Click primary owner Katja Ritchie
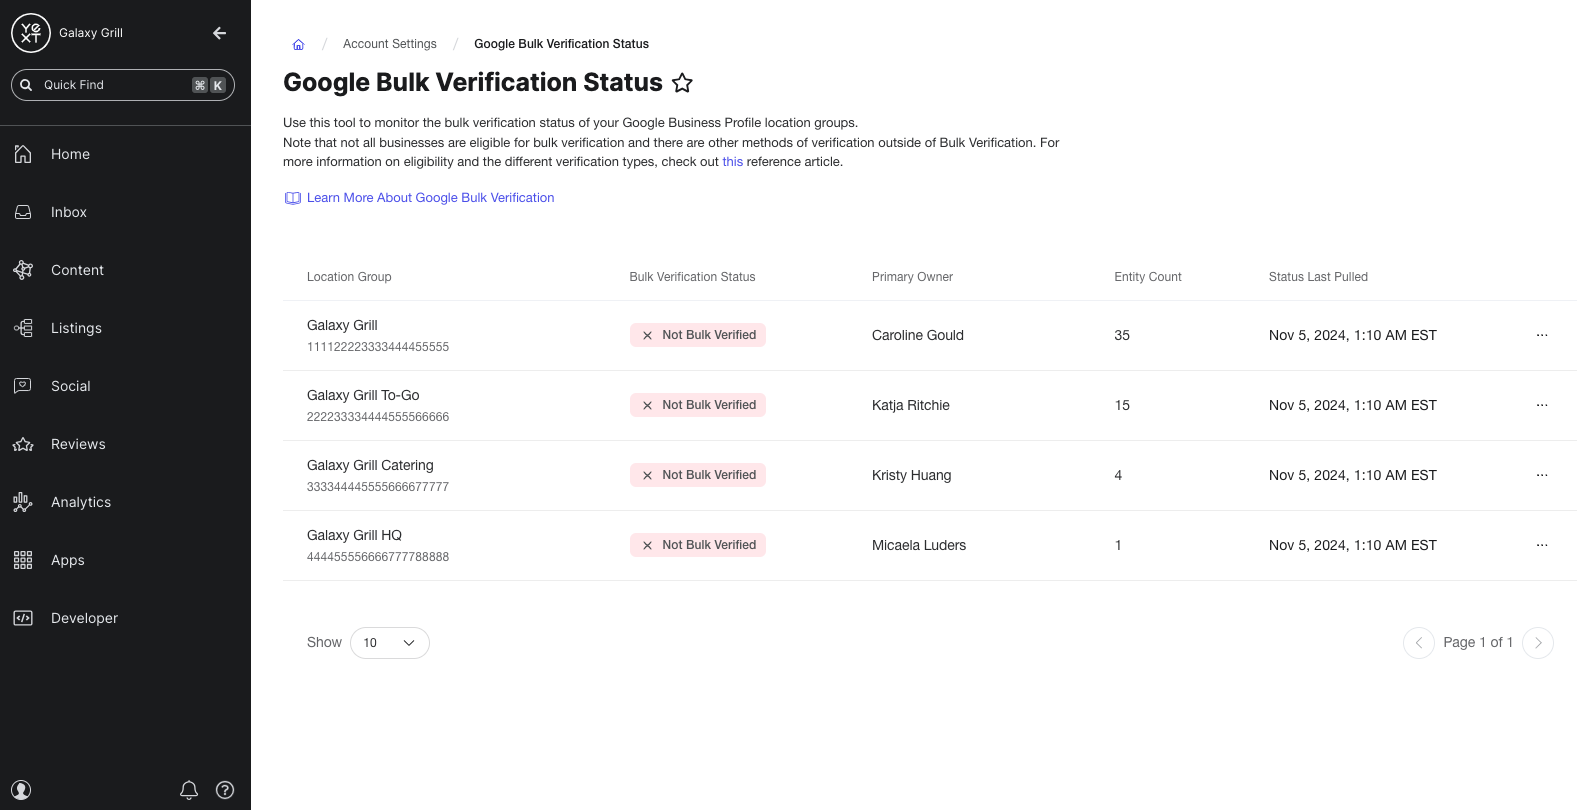Screen dimensions: 1577x810 [911, 405]
